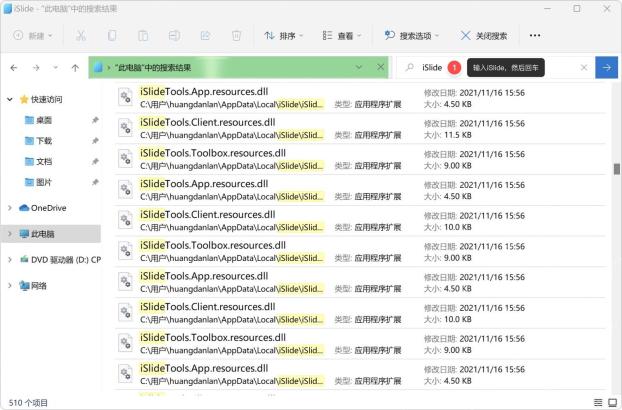This screenshot has height=410, width=622.
Task: Open the 桌面 desktop folder
Action: [x=38, y=120]
